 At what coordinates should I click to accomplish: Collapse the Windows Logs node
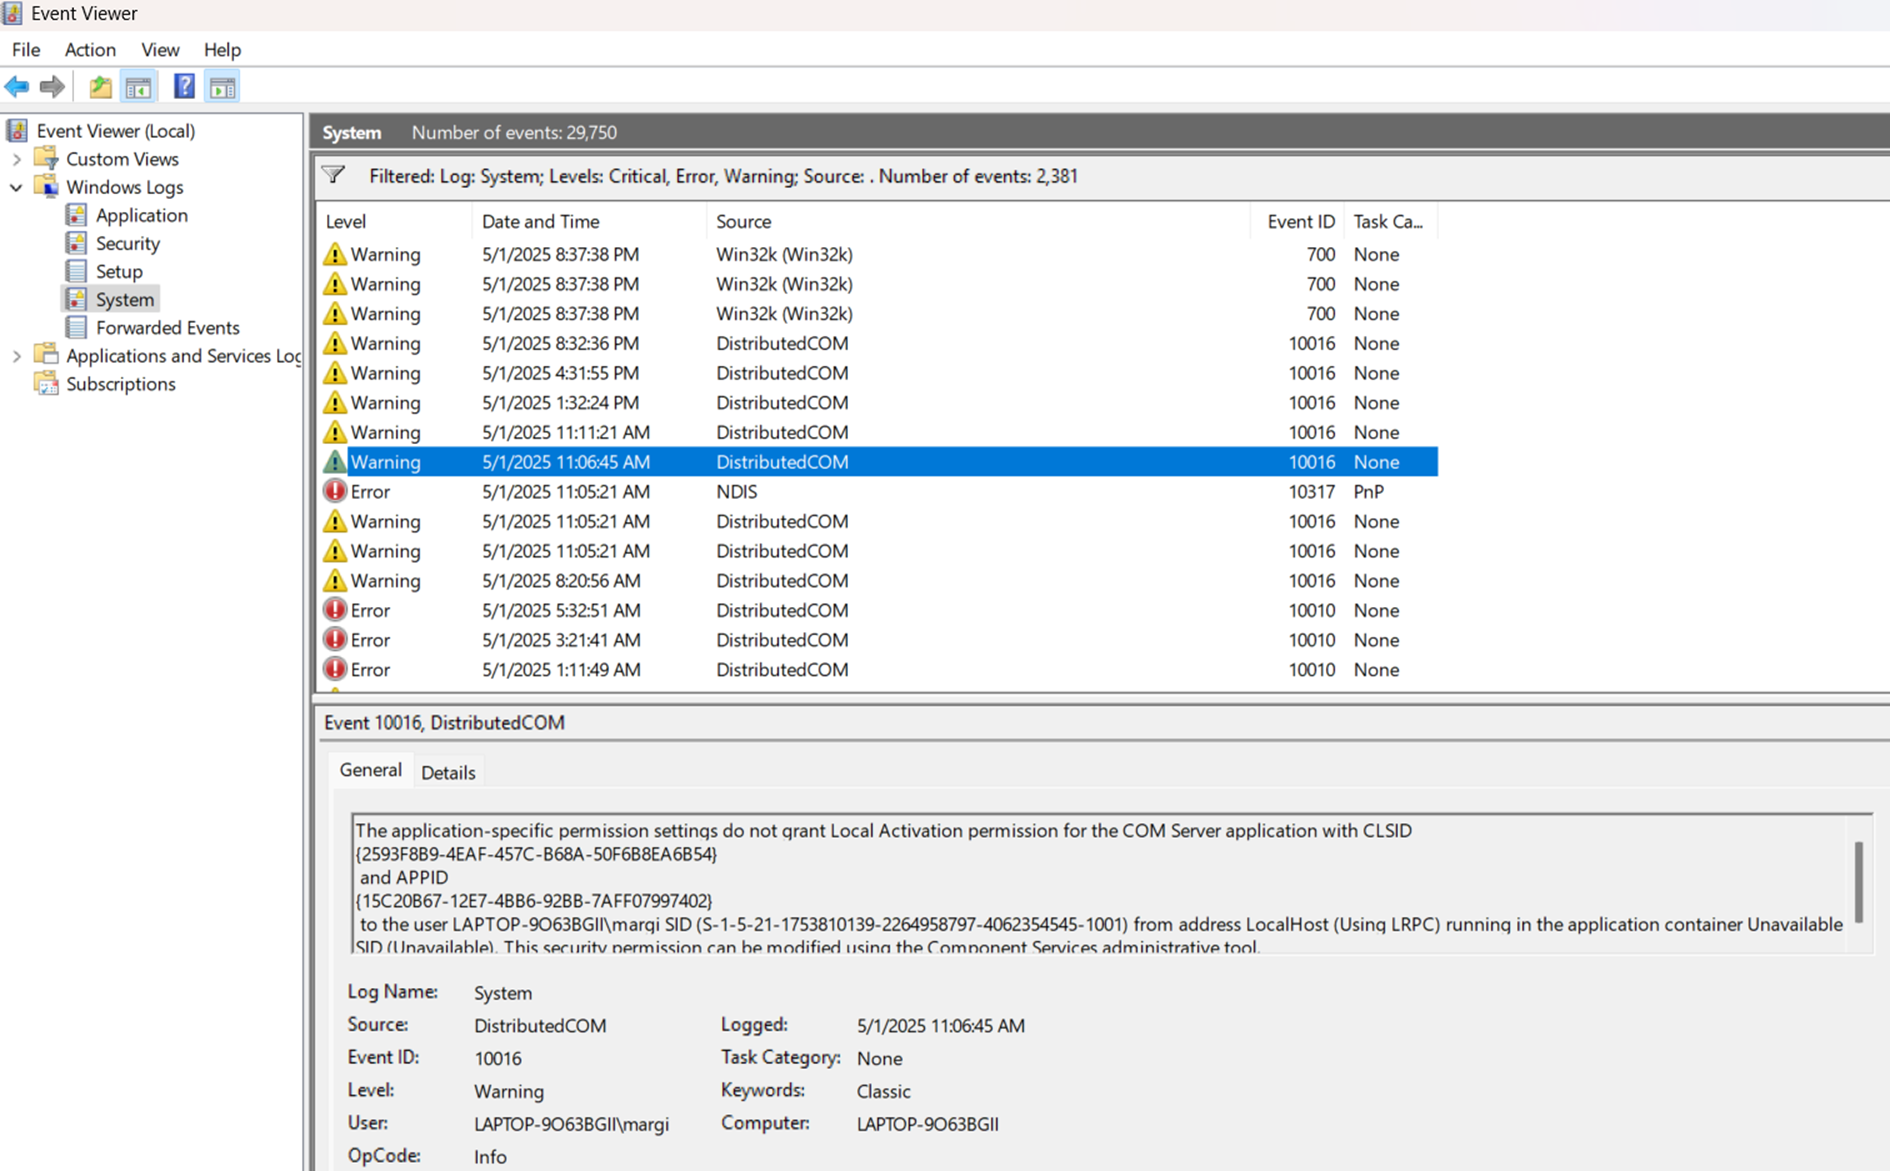click(x=16, y=187)
